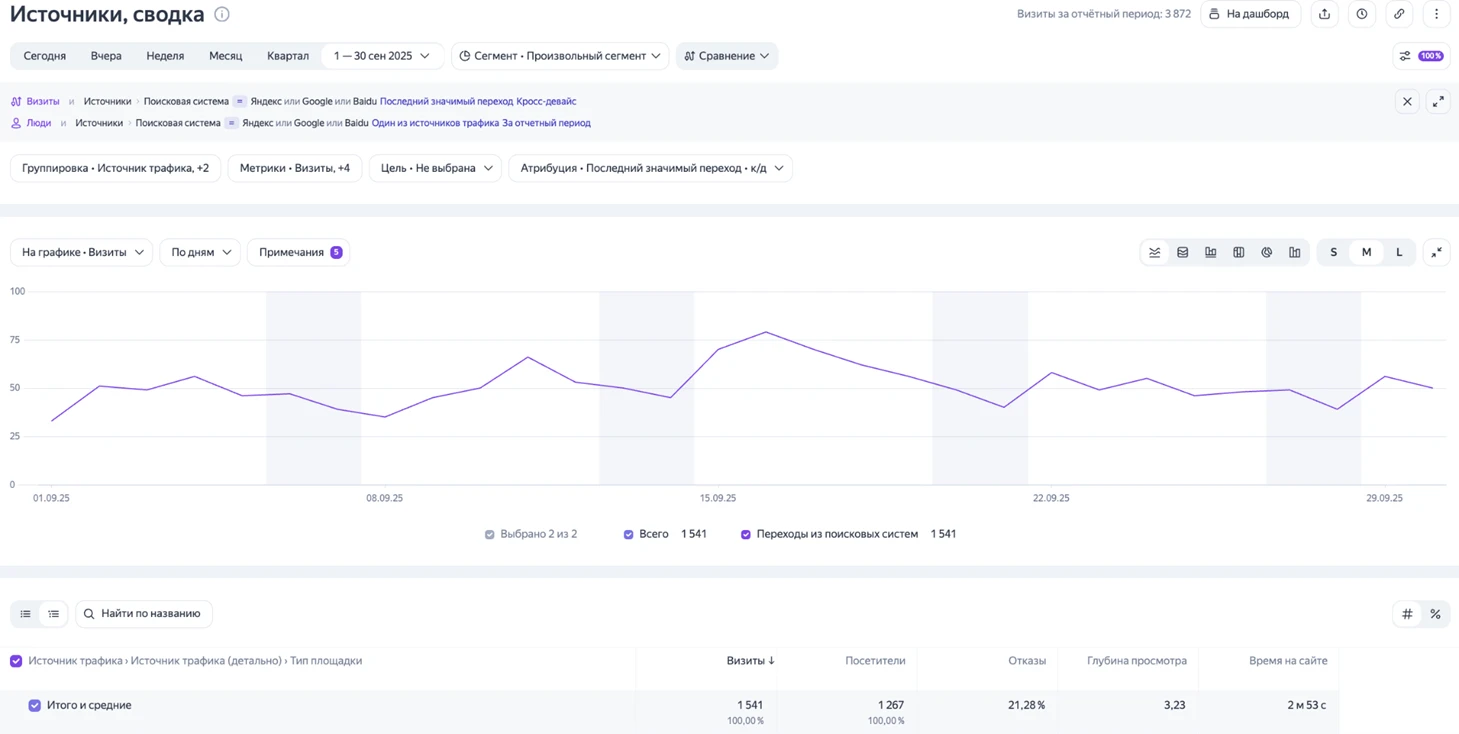Select the line chart view icon
1459x734 pixels.
click(x=1155, y=253)
